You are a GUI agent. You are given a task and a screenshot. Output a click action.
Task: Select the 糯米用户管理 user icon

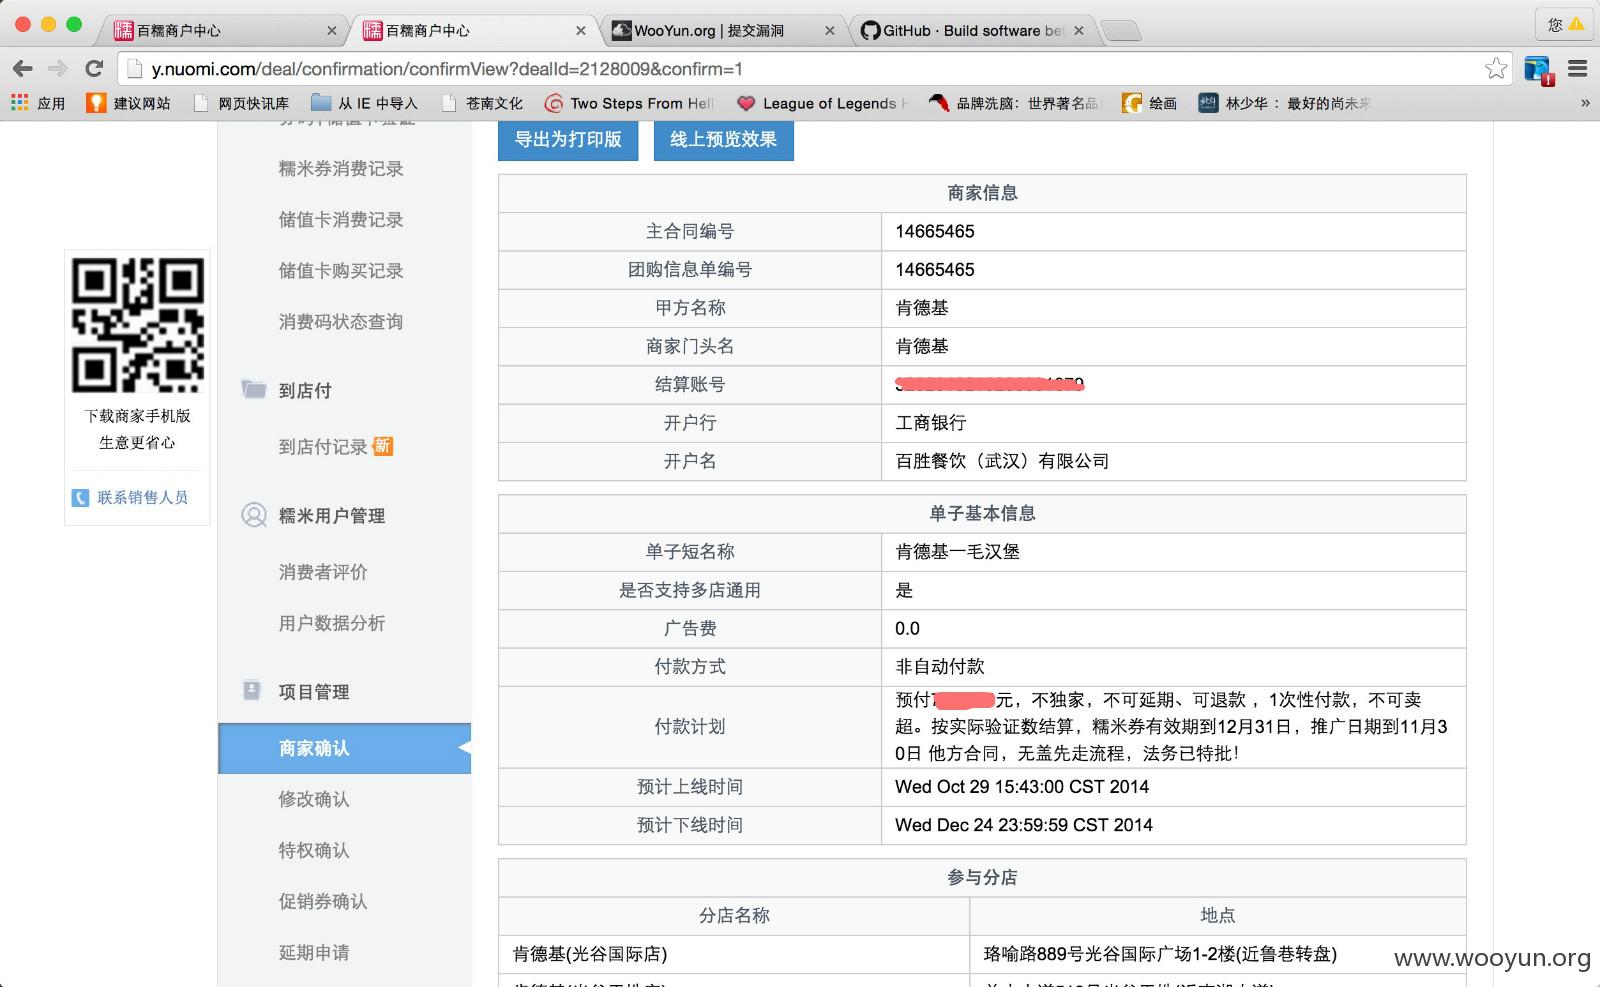(254, 515)
